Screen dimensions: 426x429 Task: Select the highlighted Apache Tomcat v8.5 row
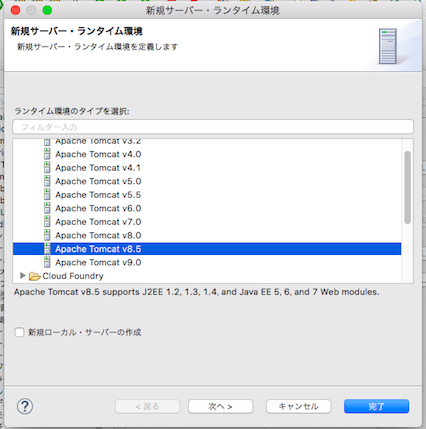click(207, 249)
